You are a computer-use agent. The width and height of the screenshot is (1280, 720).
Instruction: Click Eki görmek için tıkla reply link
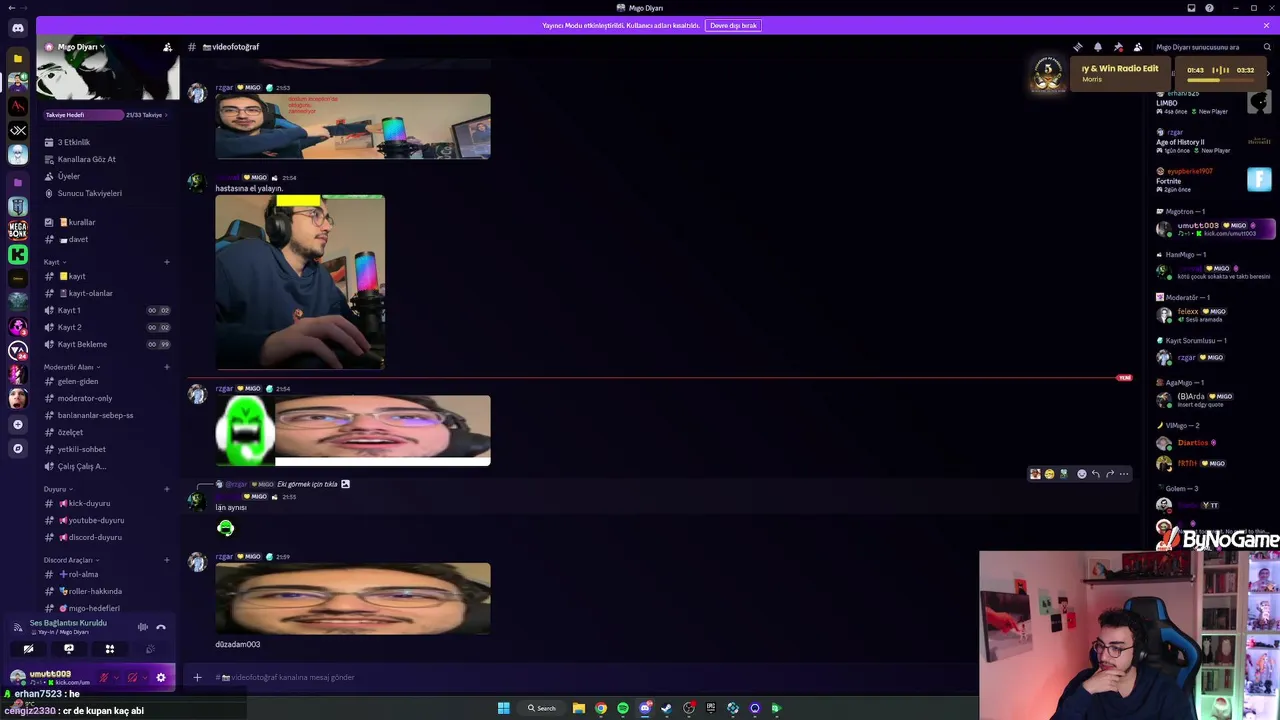click(x=307, y=484)
